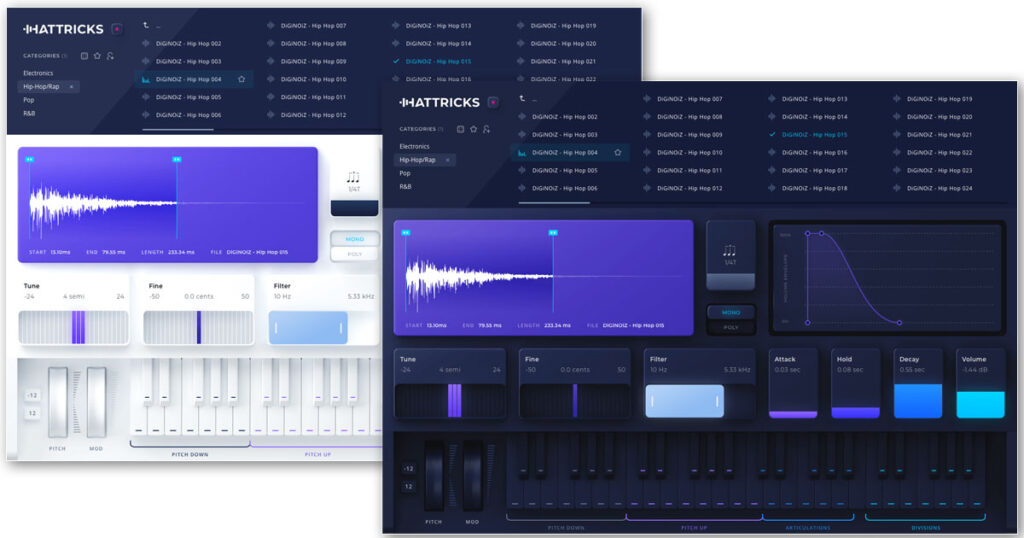Go up a folder level in the light-theme browser
The height and width of the screenshot is (538, 1024).
pos(146,25)
